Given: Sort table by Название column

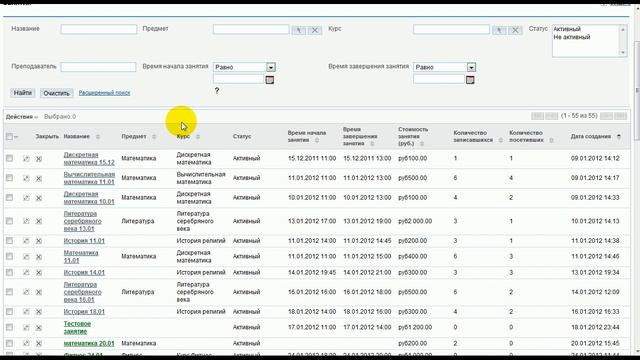Looking at the screenshot, I should click(x=98, y=137).
